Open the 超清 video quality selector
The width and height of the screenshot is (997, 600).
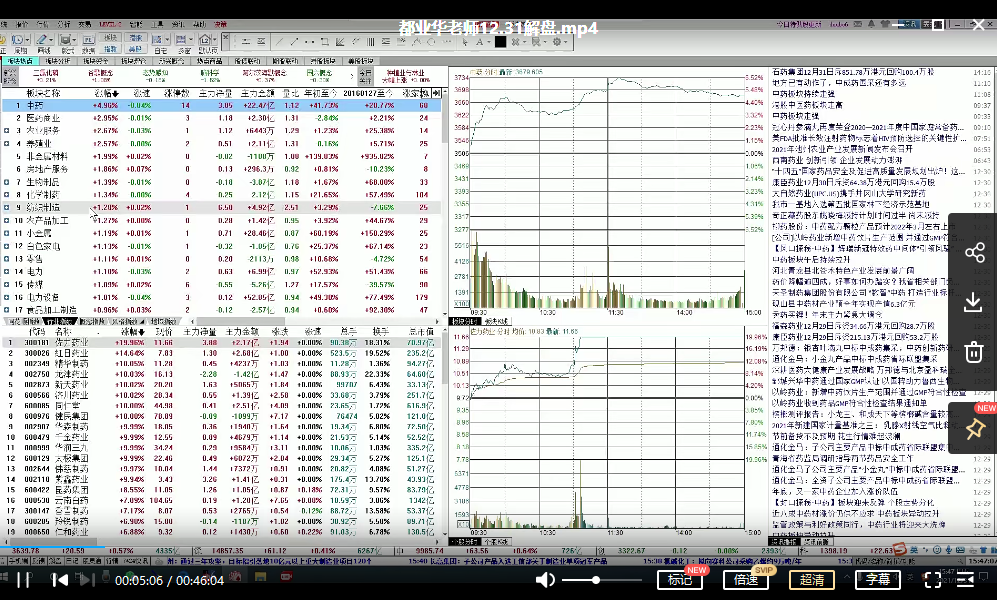pos(811,579)
